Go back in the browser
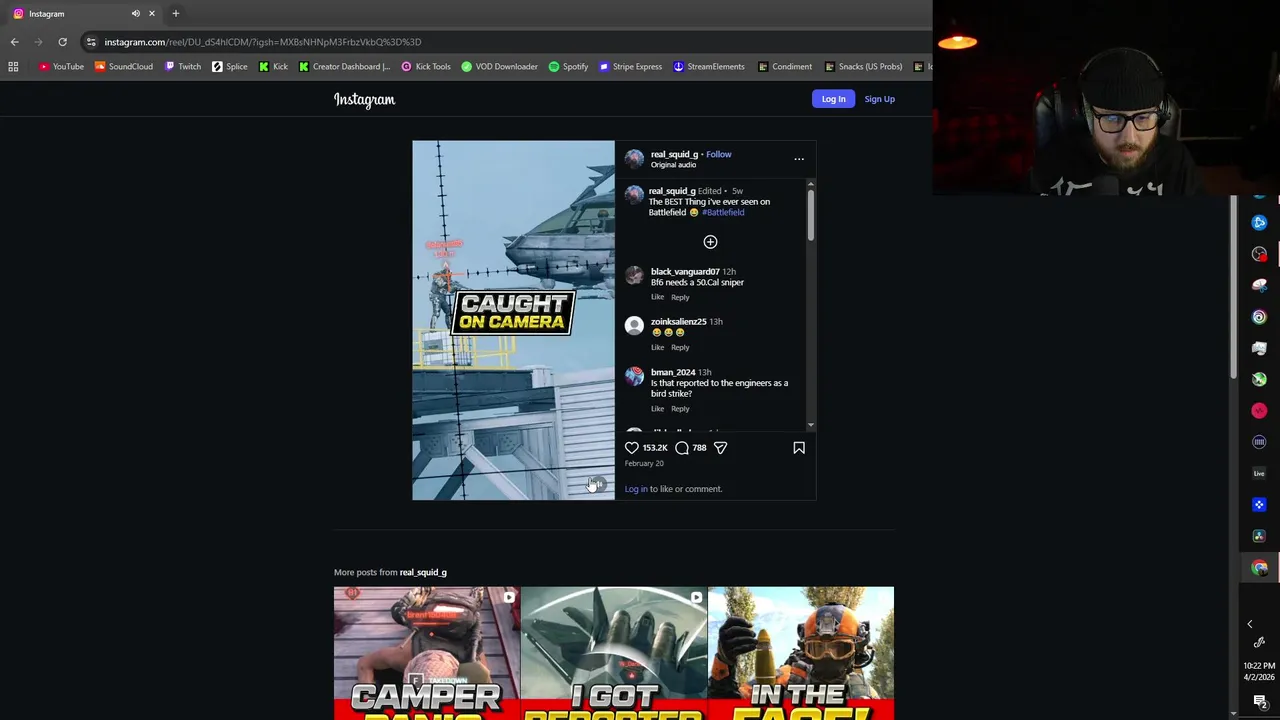 [14, 42]
